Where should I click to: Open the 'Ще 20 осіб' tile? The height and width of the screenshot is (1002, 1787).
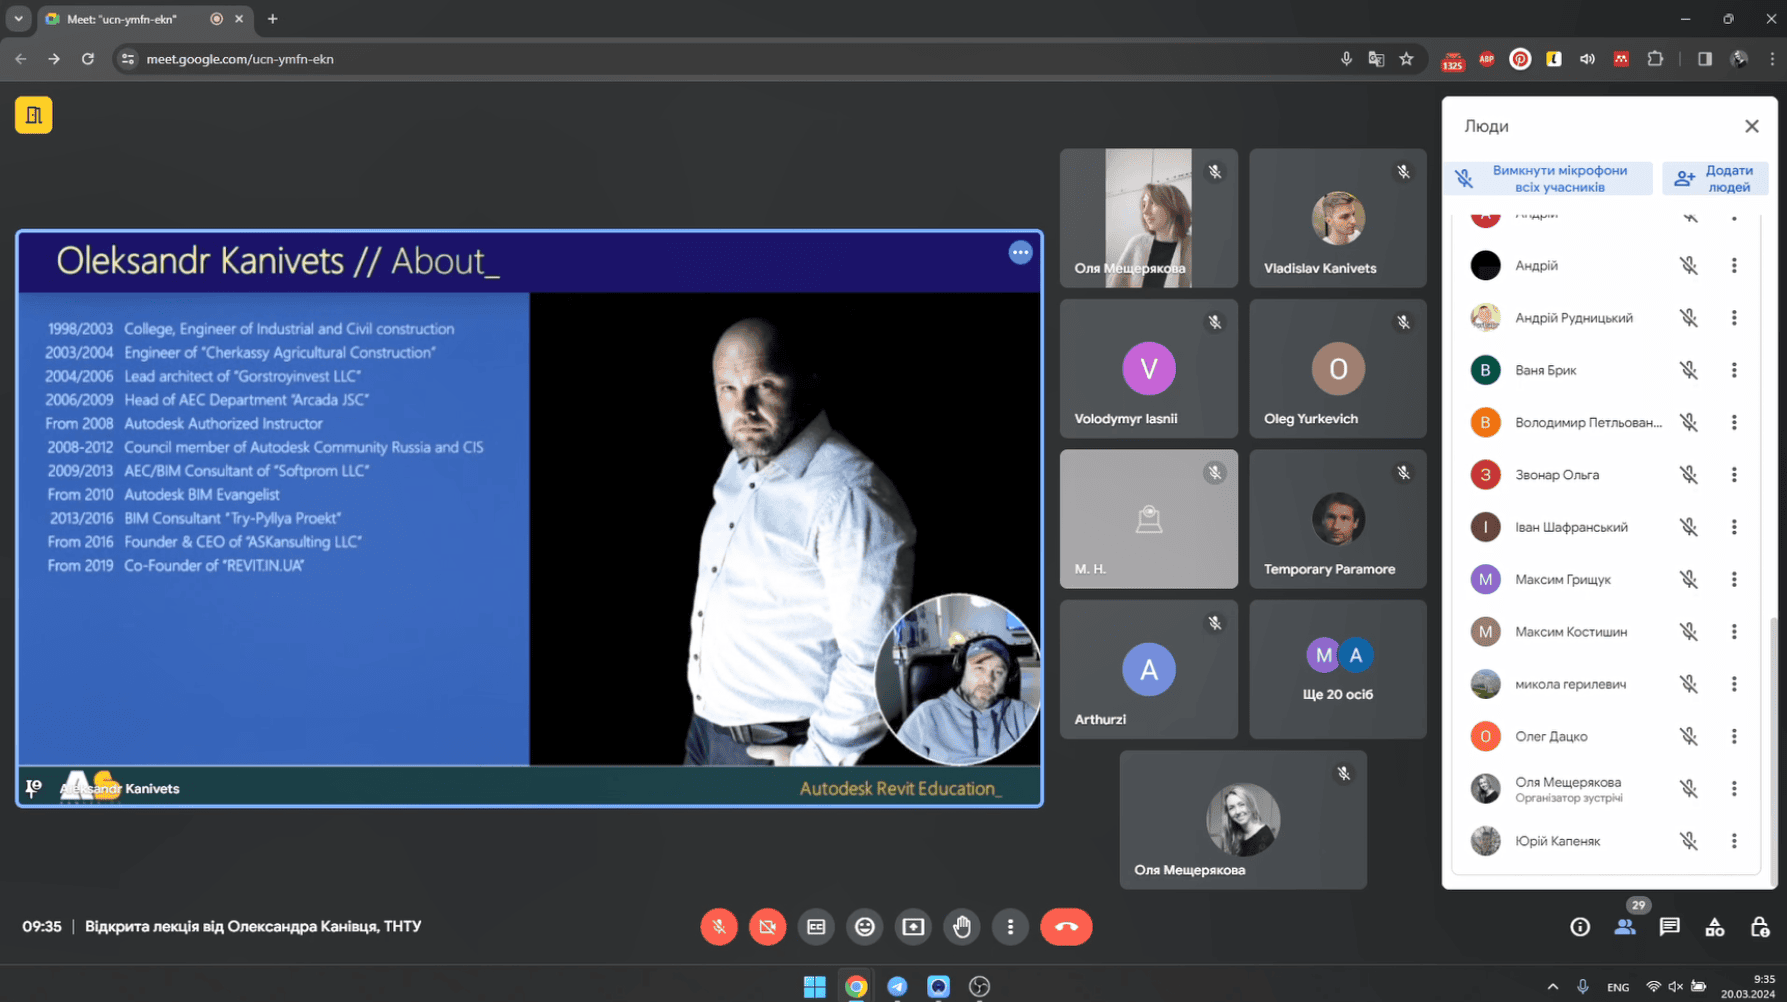pyautogui.click(x=1337, y=669)
